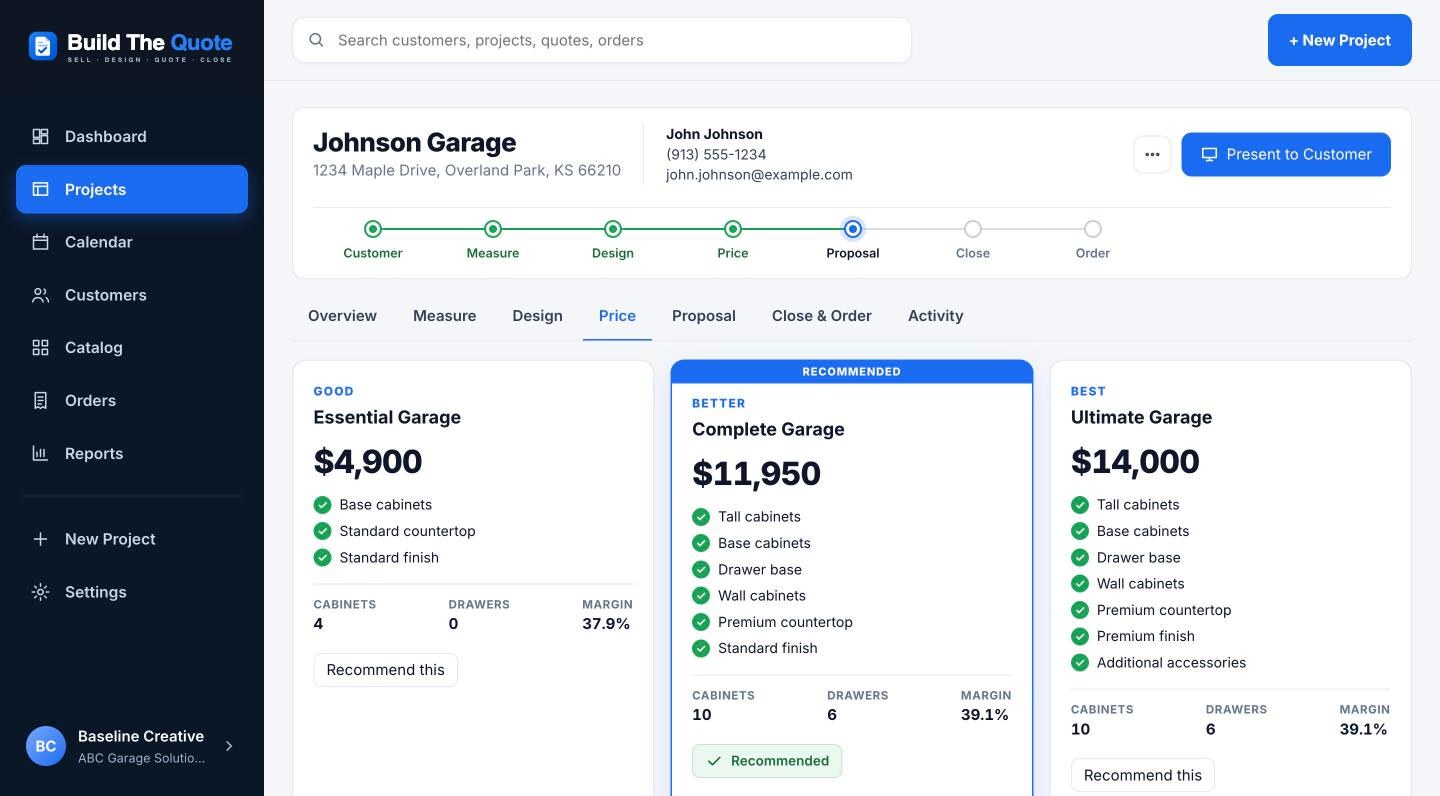Go to Customers in the sidebar
This screenshot has width=1440, height=796.
coord(132,295)
